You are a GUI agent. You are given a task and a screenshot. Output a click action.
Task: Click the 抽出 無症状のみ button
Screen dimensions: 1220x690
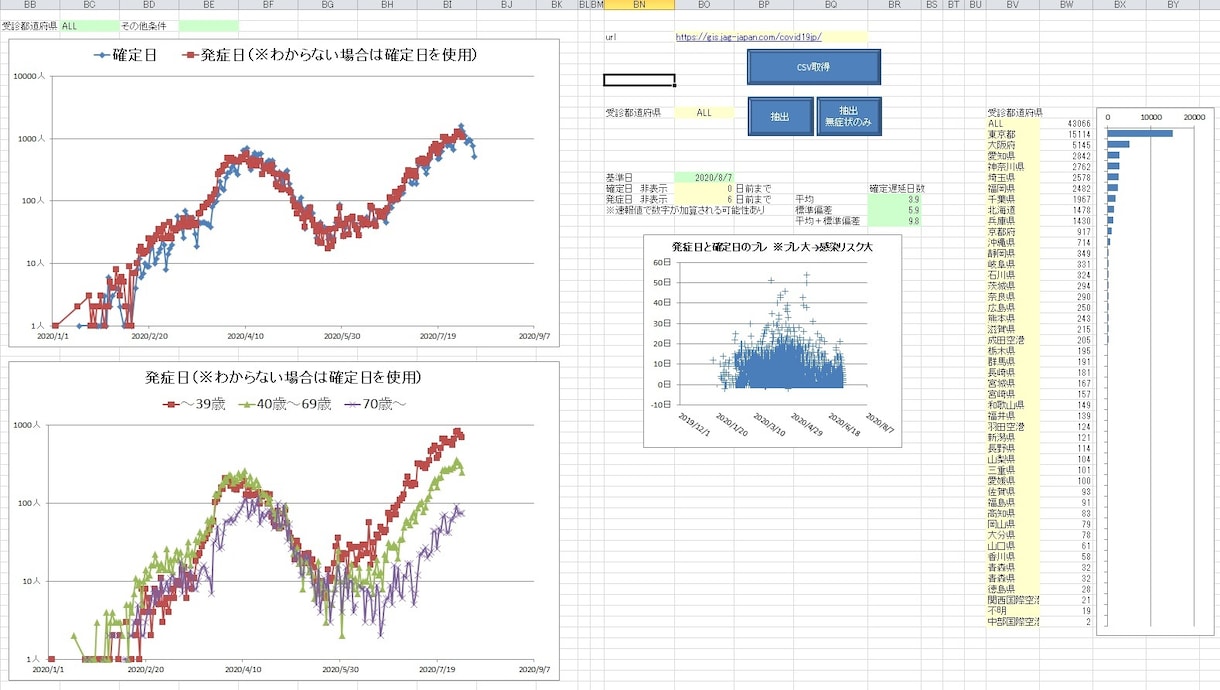pyautogui.click(x=848, y=116)
